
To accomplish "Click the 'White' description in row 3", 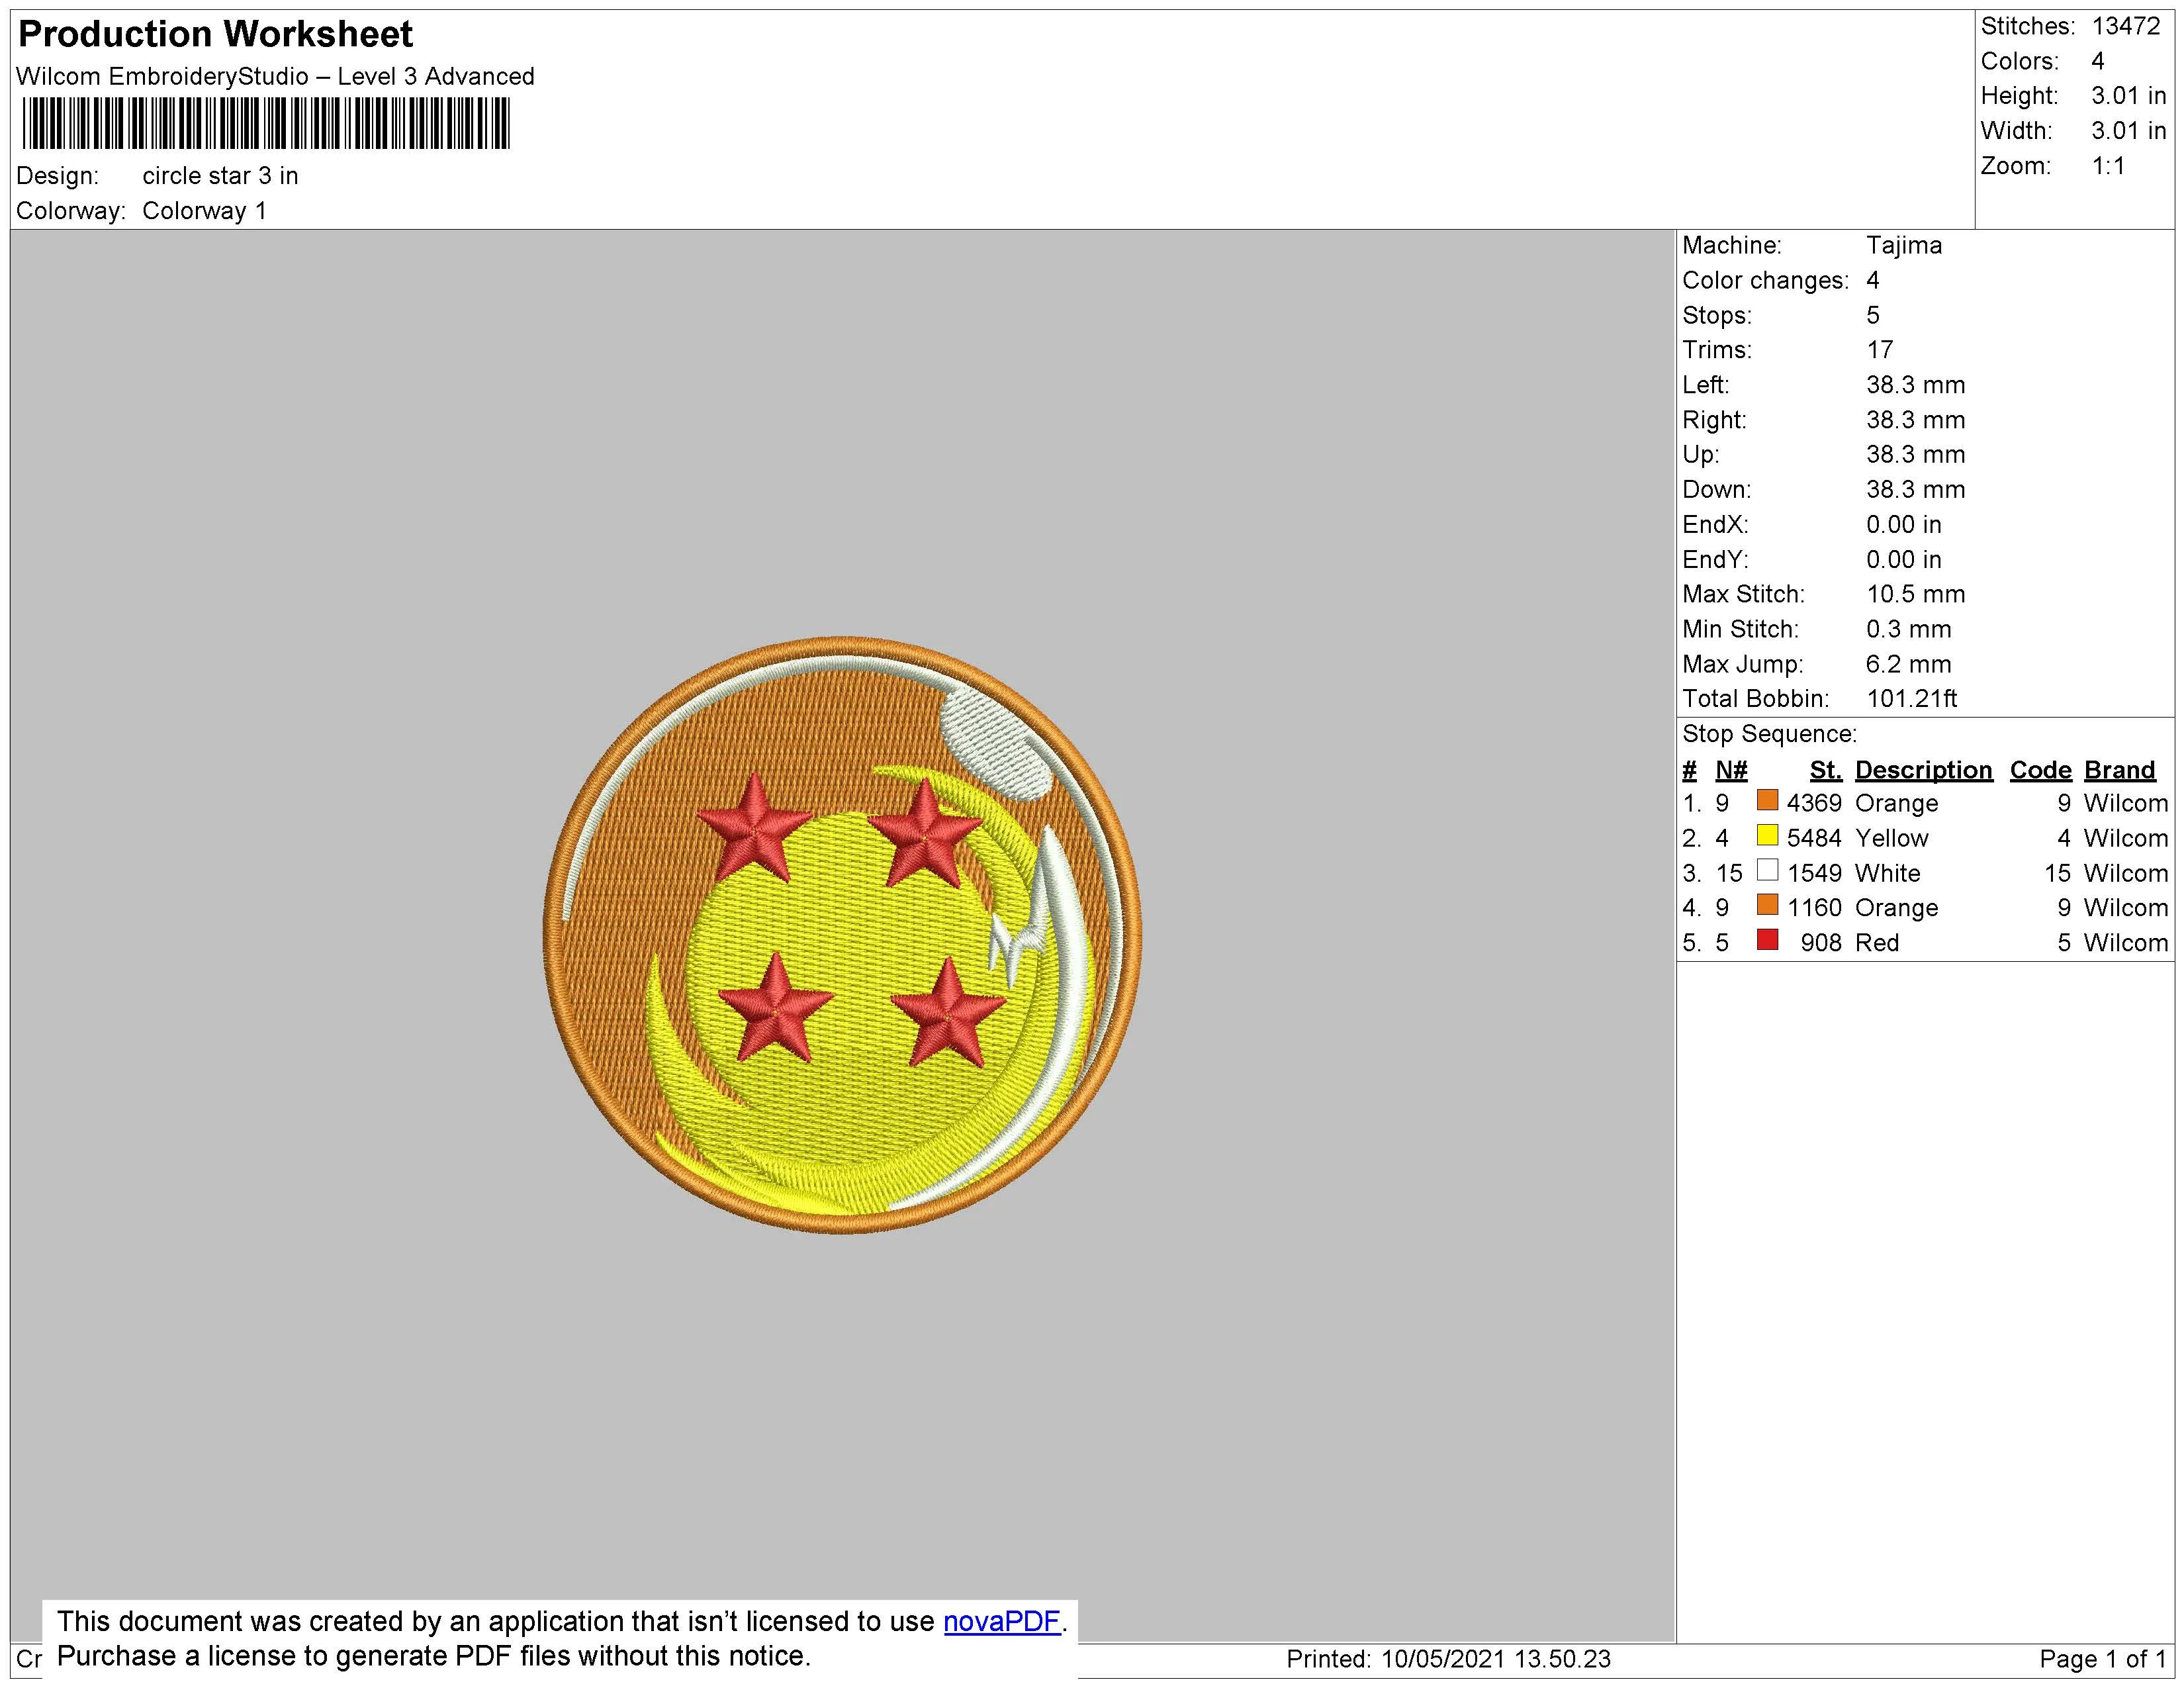I will coord(1887,873).
